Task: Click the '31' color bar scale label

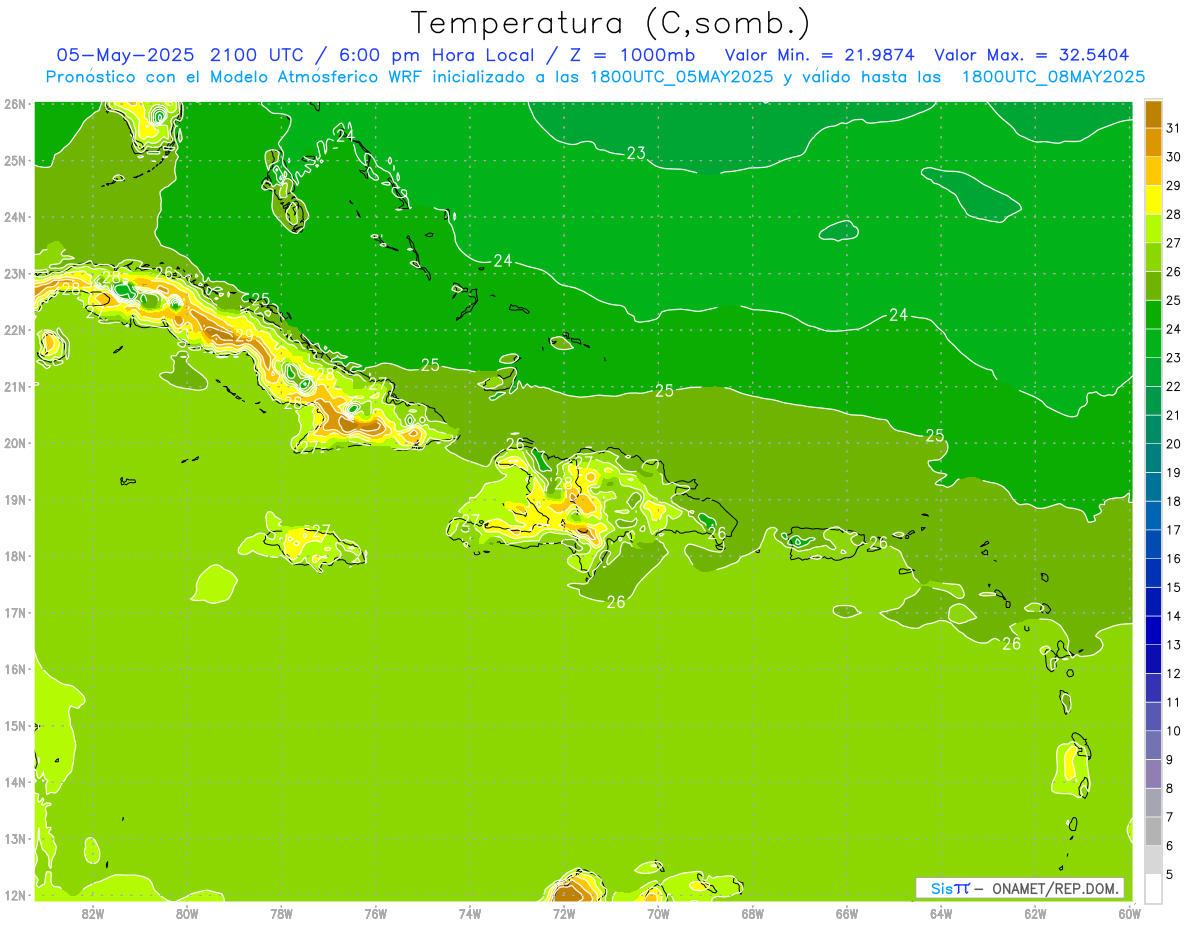Action: click(x=1172, y=128)
